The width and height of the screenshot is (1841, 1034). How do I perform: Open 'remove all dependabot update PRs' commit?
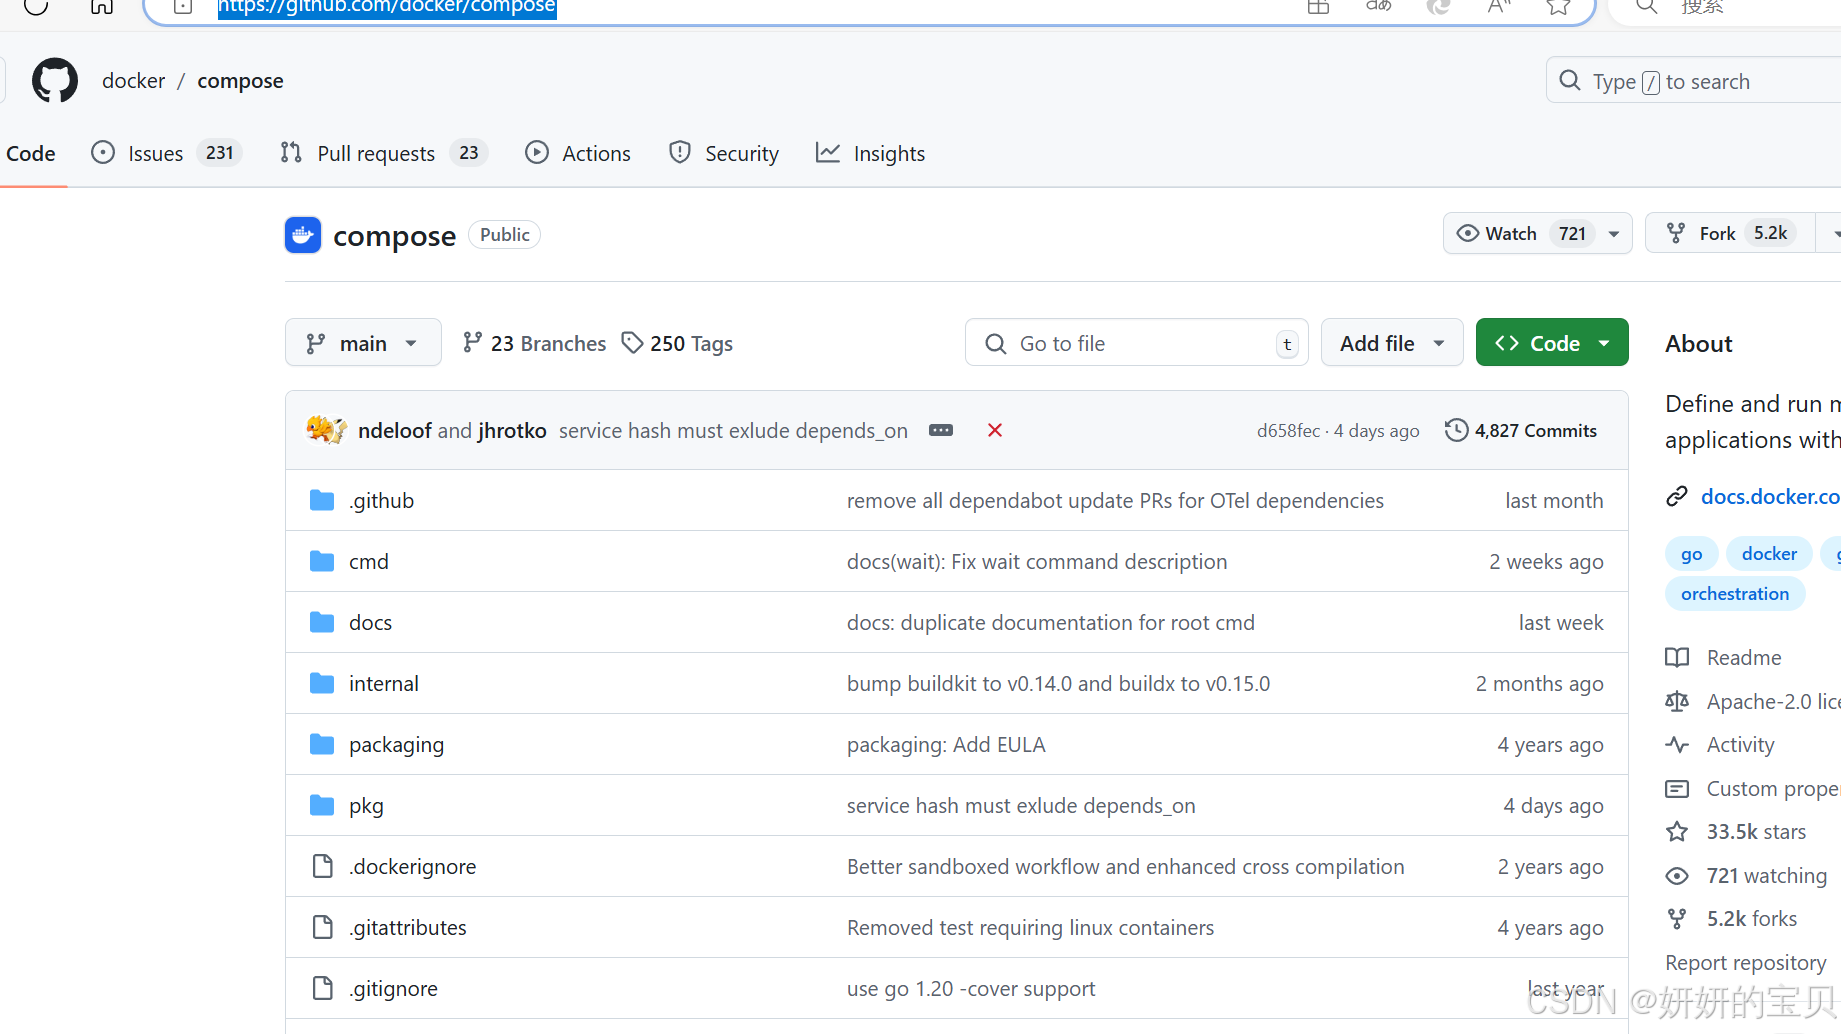pos(1115,500)
